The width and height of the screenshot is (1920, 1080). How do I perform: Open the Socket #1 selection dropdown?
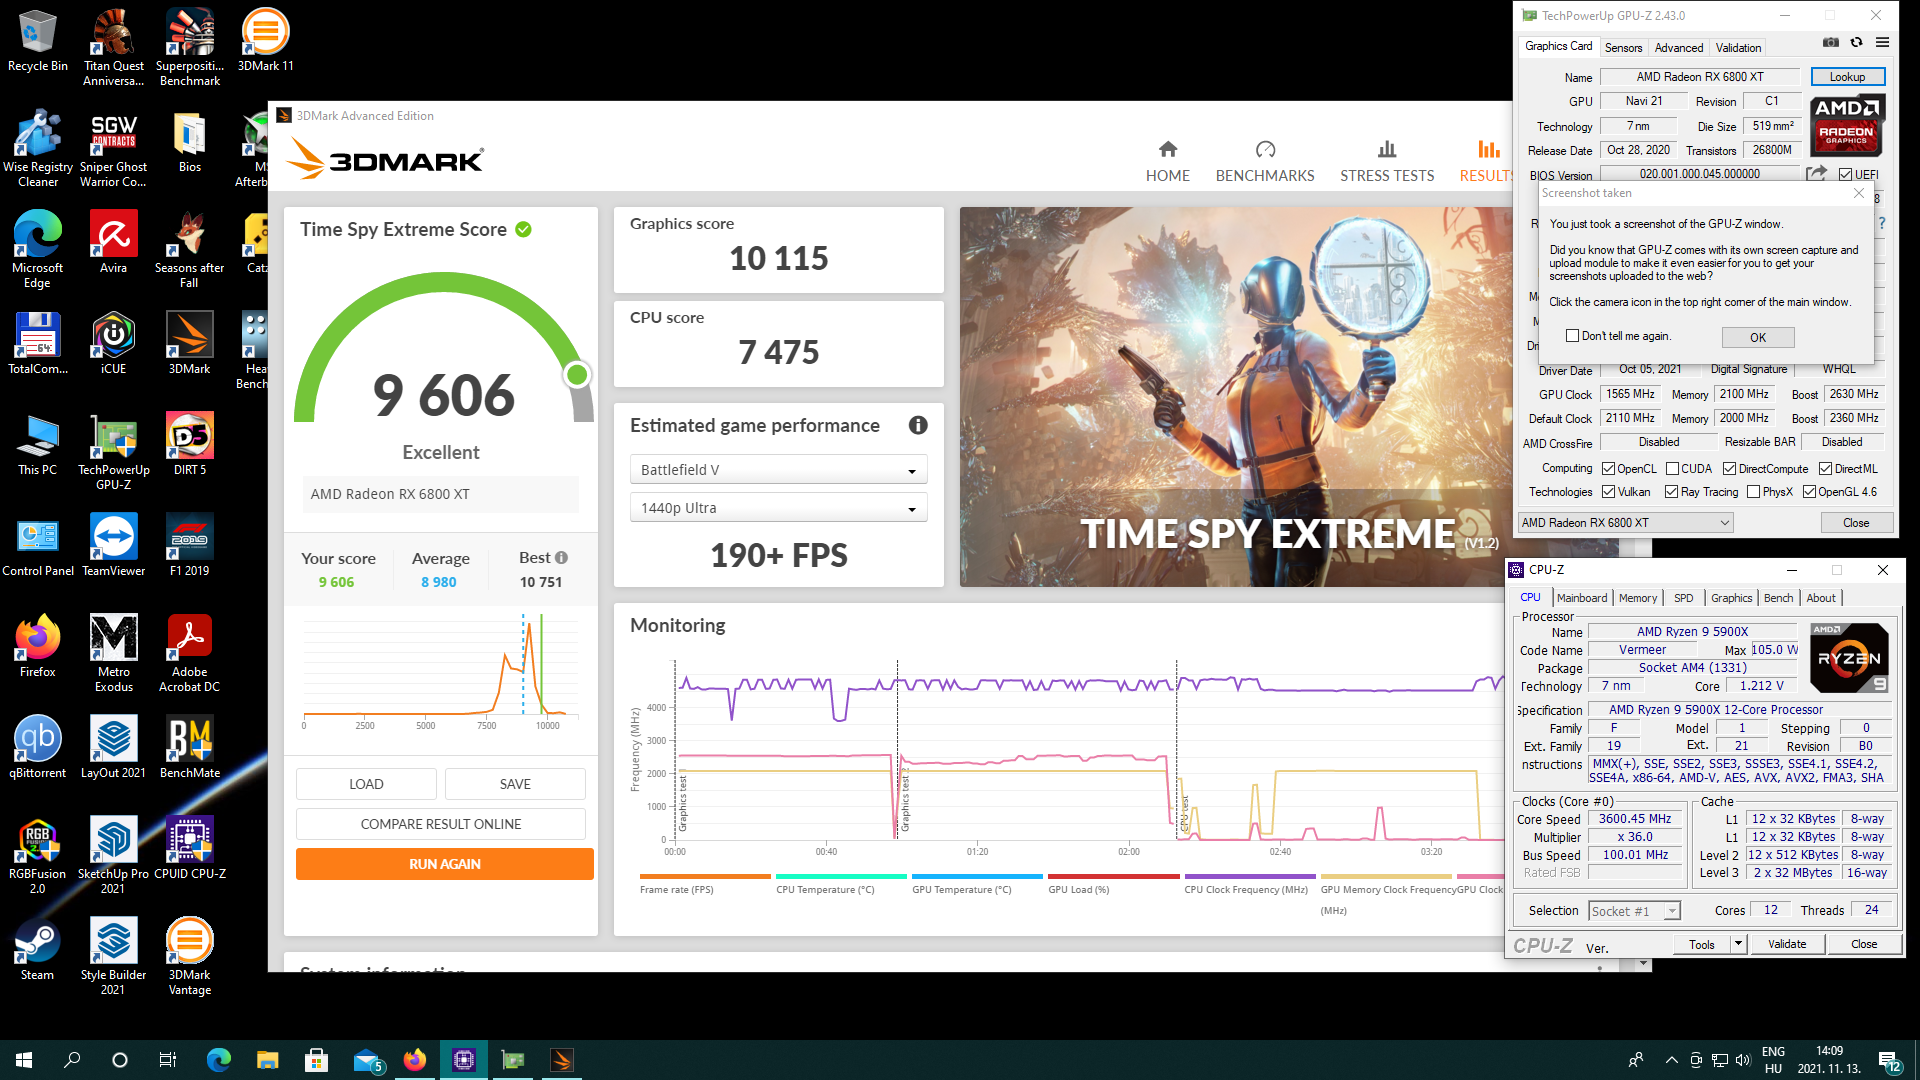(x=1634, y=910)
